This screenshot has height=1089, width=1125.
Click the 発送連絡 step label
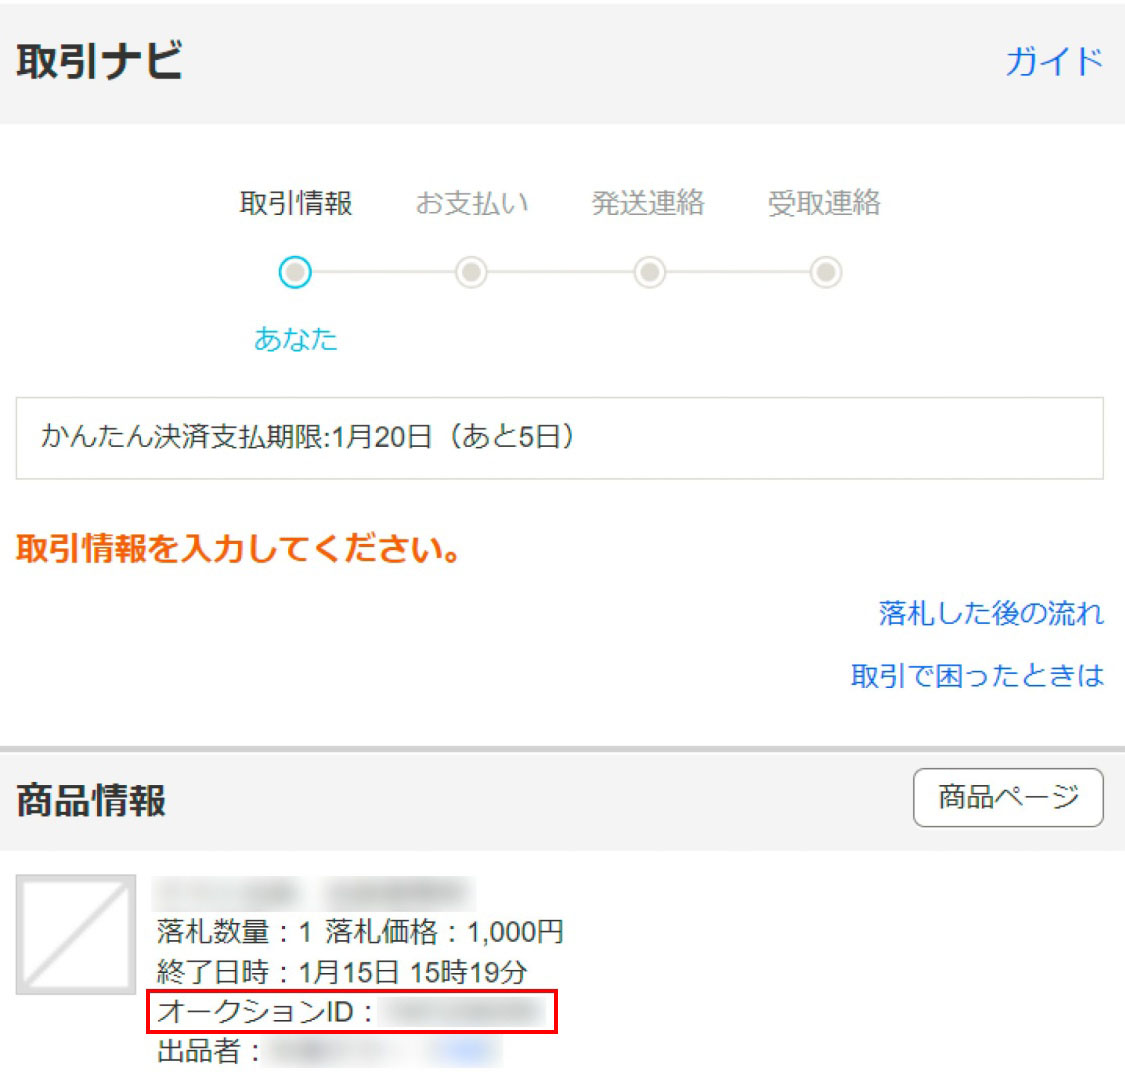(648, 203)
